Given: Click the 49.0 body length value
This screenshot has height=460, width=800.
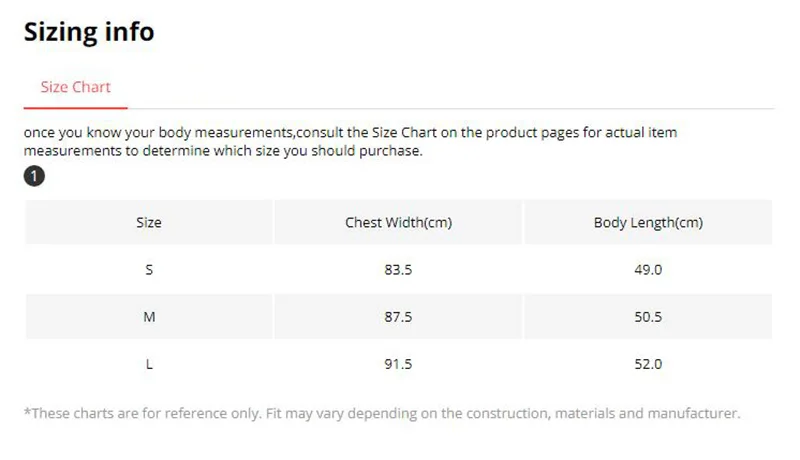Looking at the screenshot, I should 648,270.
